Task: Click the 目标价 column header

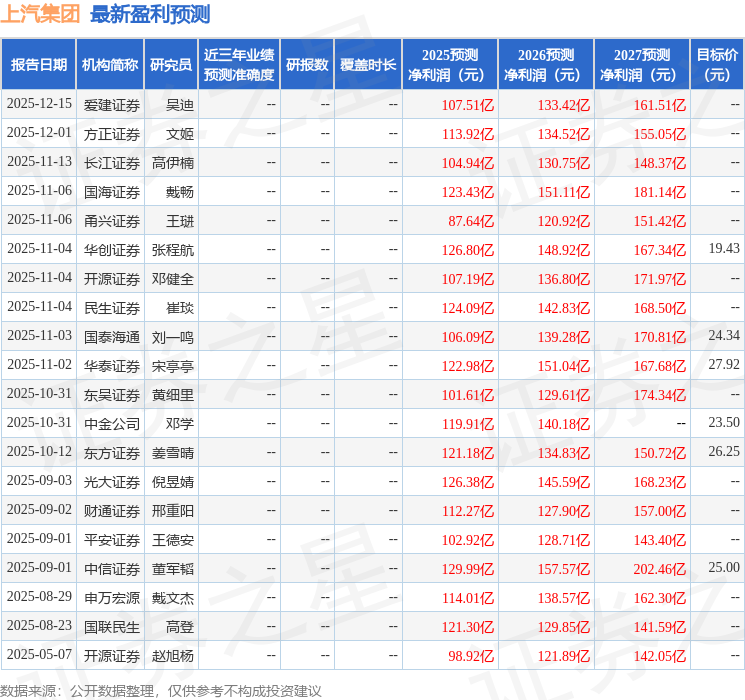Action: pos(716,64)
